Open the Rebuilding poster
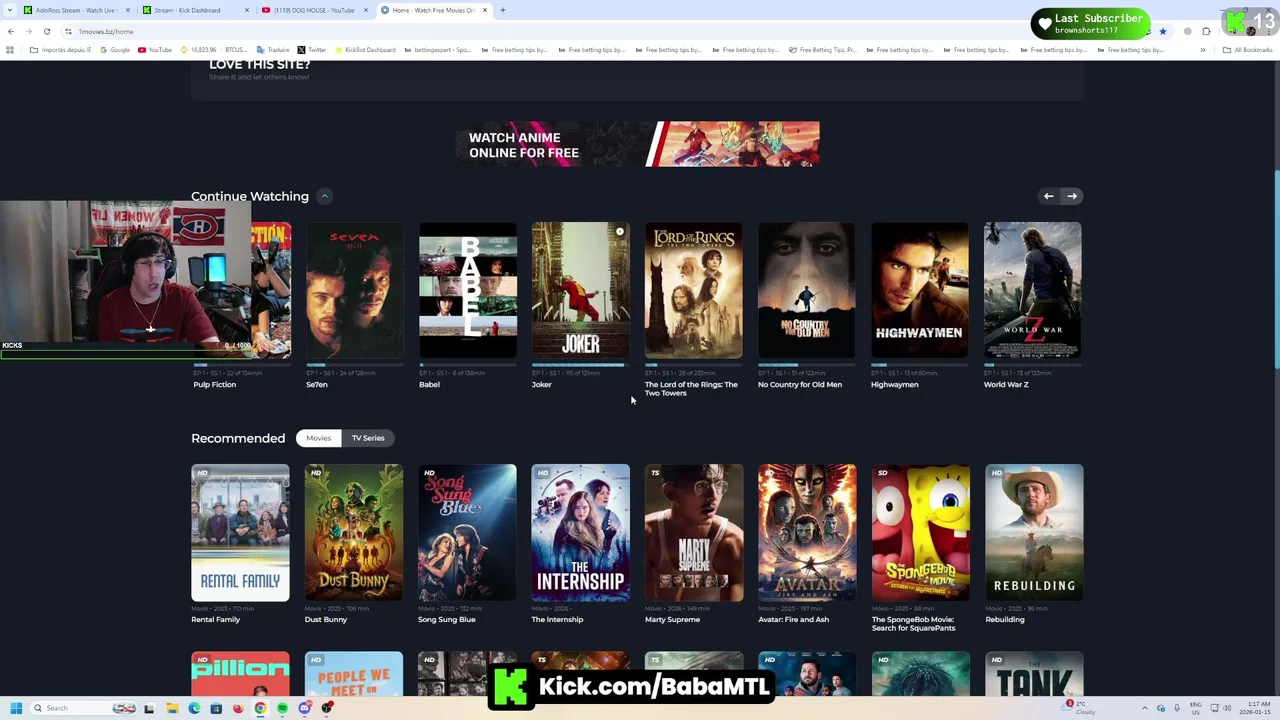 pyautogui.click(x=1033, y=532)
